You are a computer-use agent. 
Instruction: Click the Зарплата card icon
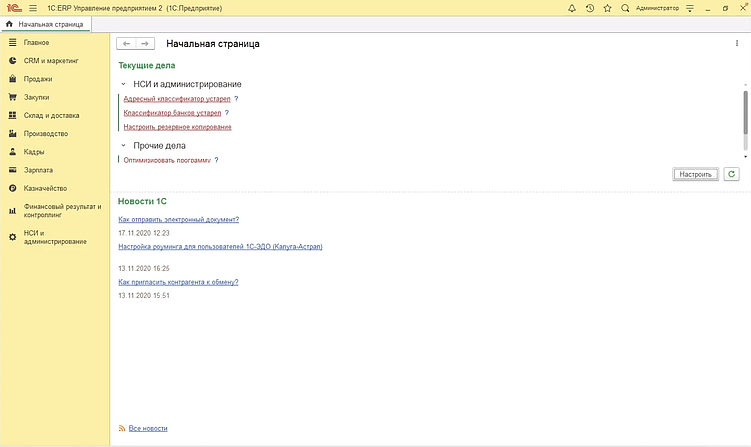13,170
